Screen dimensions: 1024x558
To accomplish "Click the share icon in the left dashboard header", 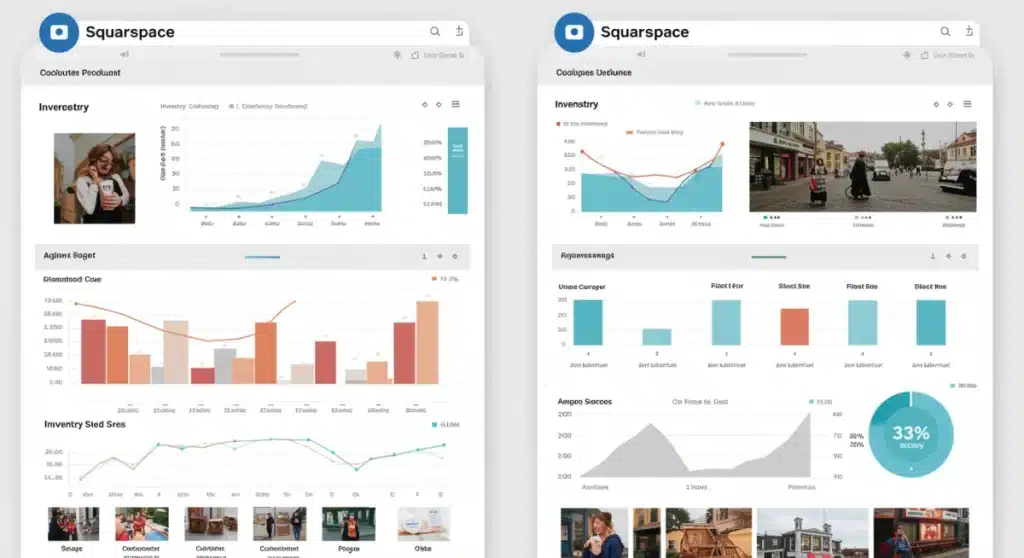I will point(460,31).
